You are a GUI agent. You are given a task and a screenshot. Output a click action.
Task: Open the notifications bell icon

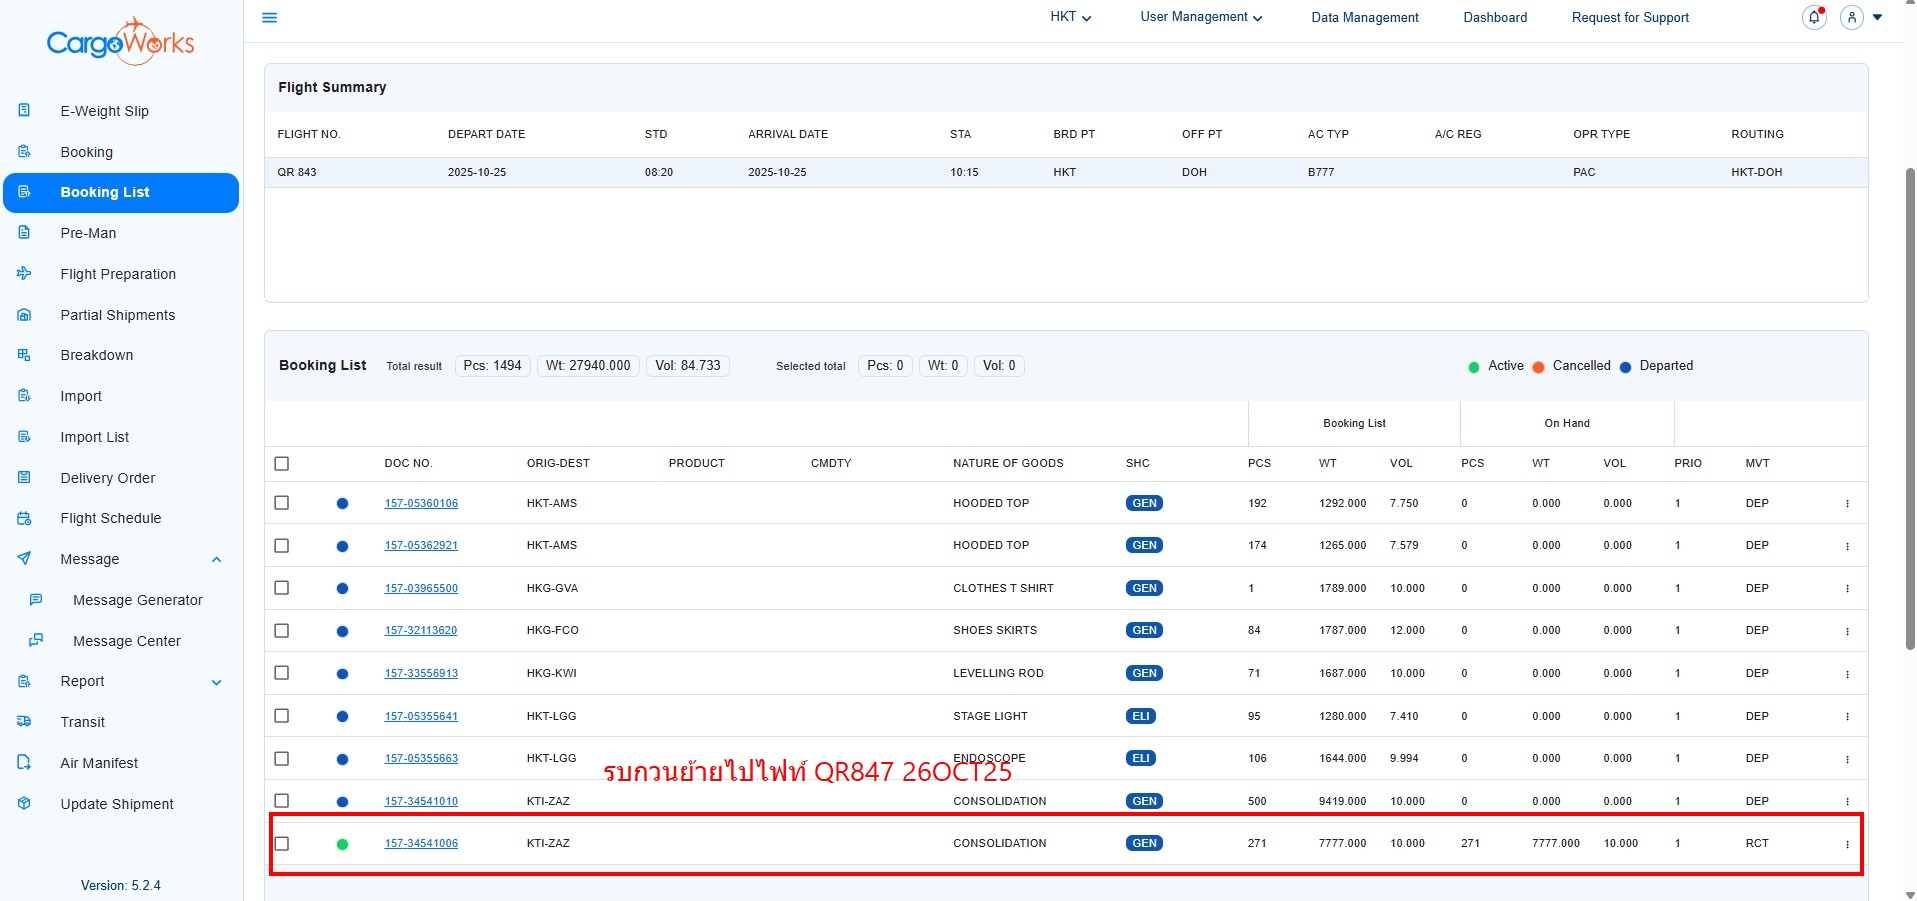coord(1813,17)
